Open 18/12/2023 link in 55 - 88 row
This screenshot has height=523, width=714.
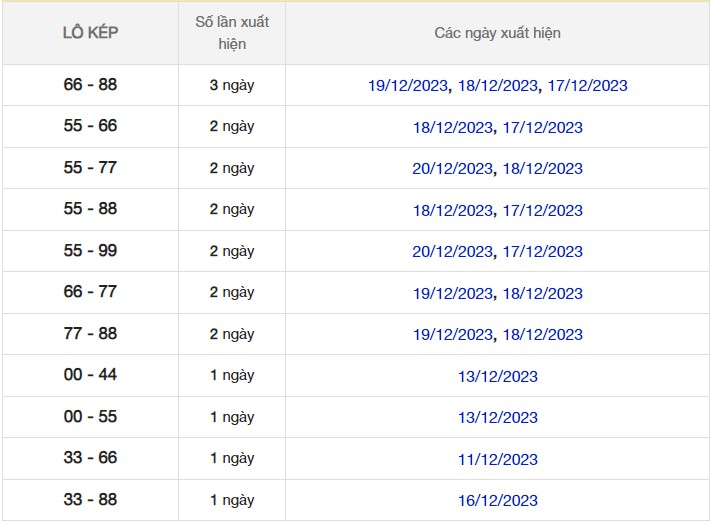(452, 211)
